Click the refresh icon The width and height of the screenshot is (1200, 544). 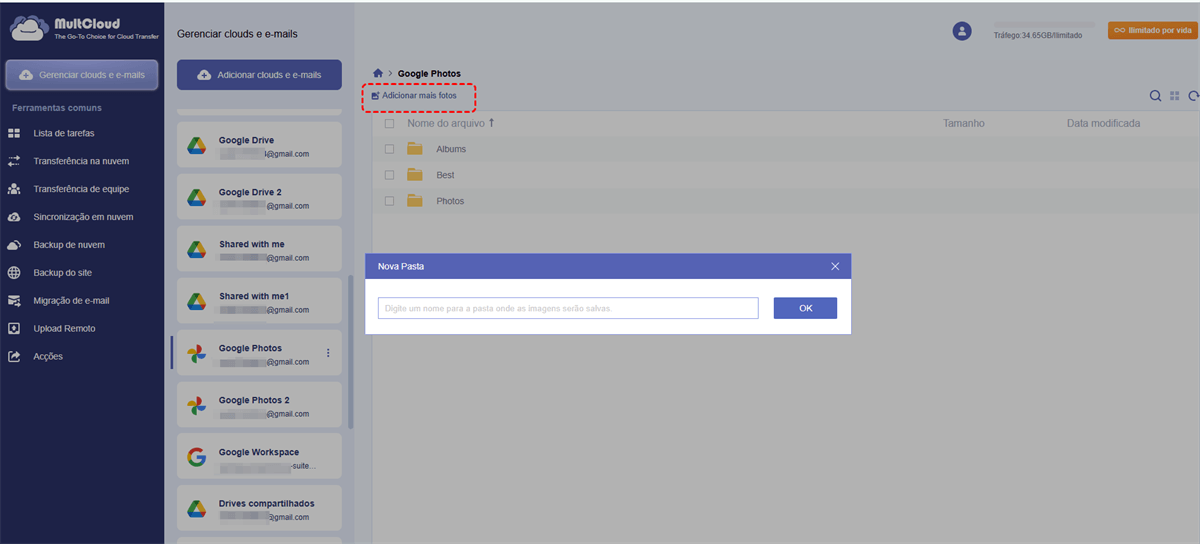coord(1193,96)
